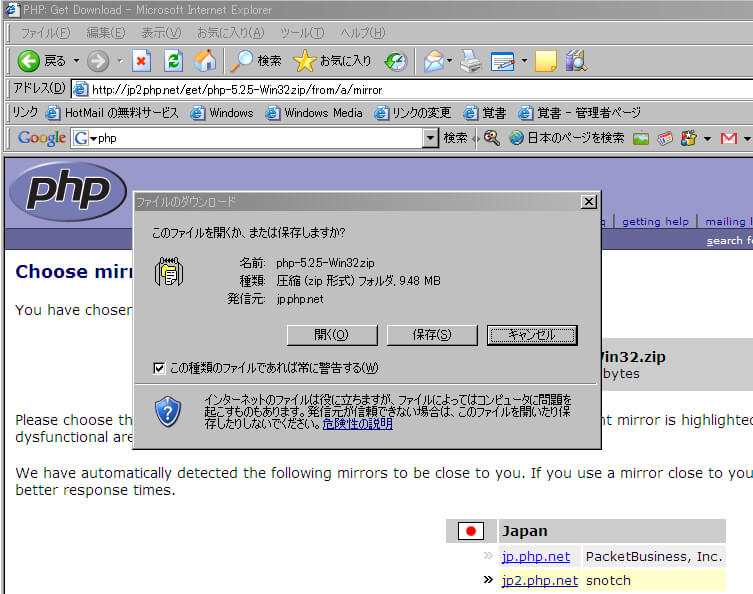Click the Gmail icon in Google toolbar
753x594 pixels.
(x=728, y=138)
